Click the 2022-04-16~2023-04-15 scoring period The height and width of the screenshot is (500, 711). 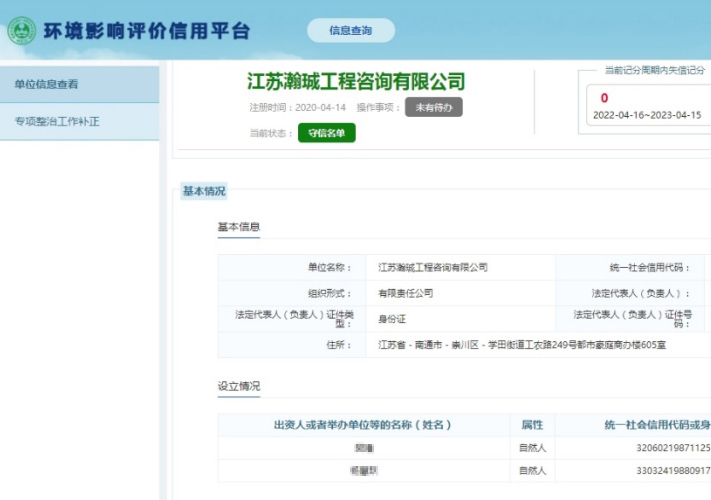(x=647, y=115)
